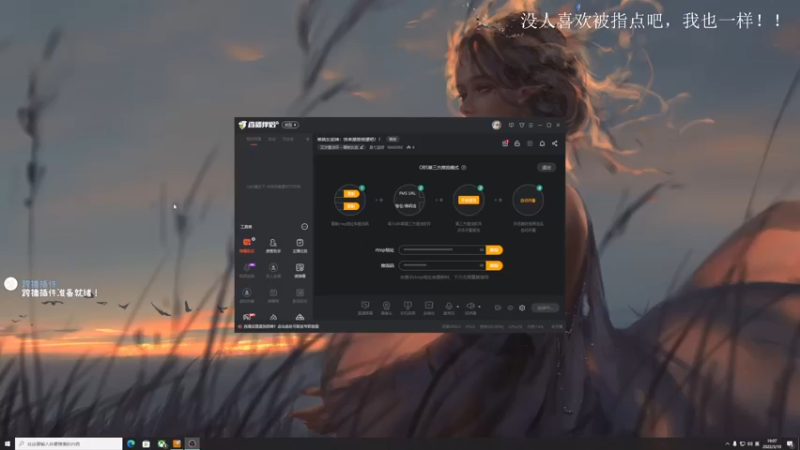Select the third scene tab

288,139
